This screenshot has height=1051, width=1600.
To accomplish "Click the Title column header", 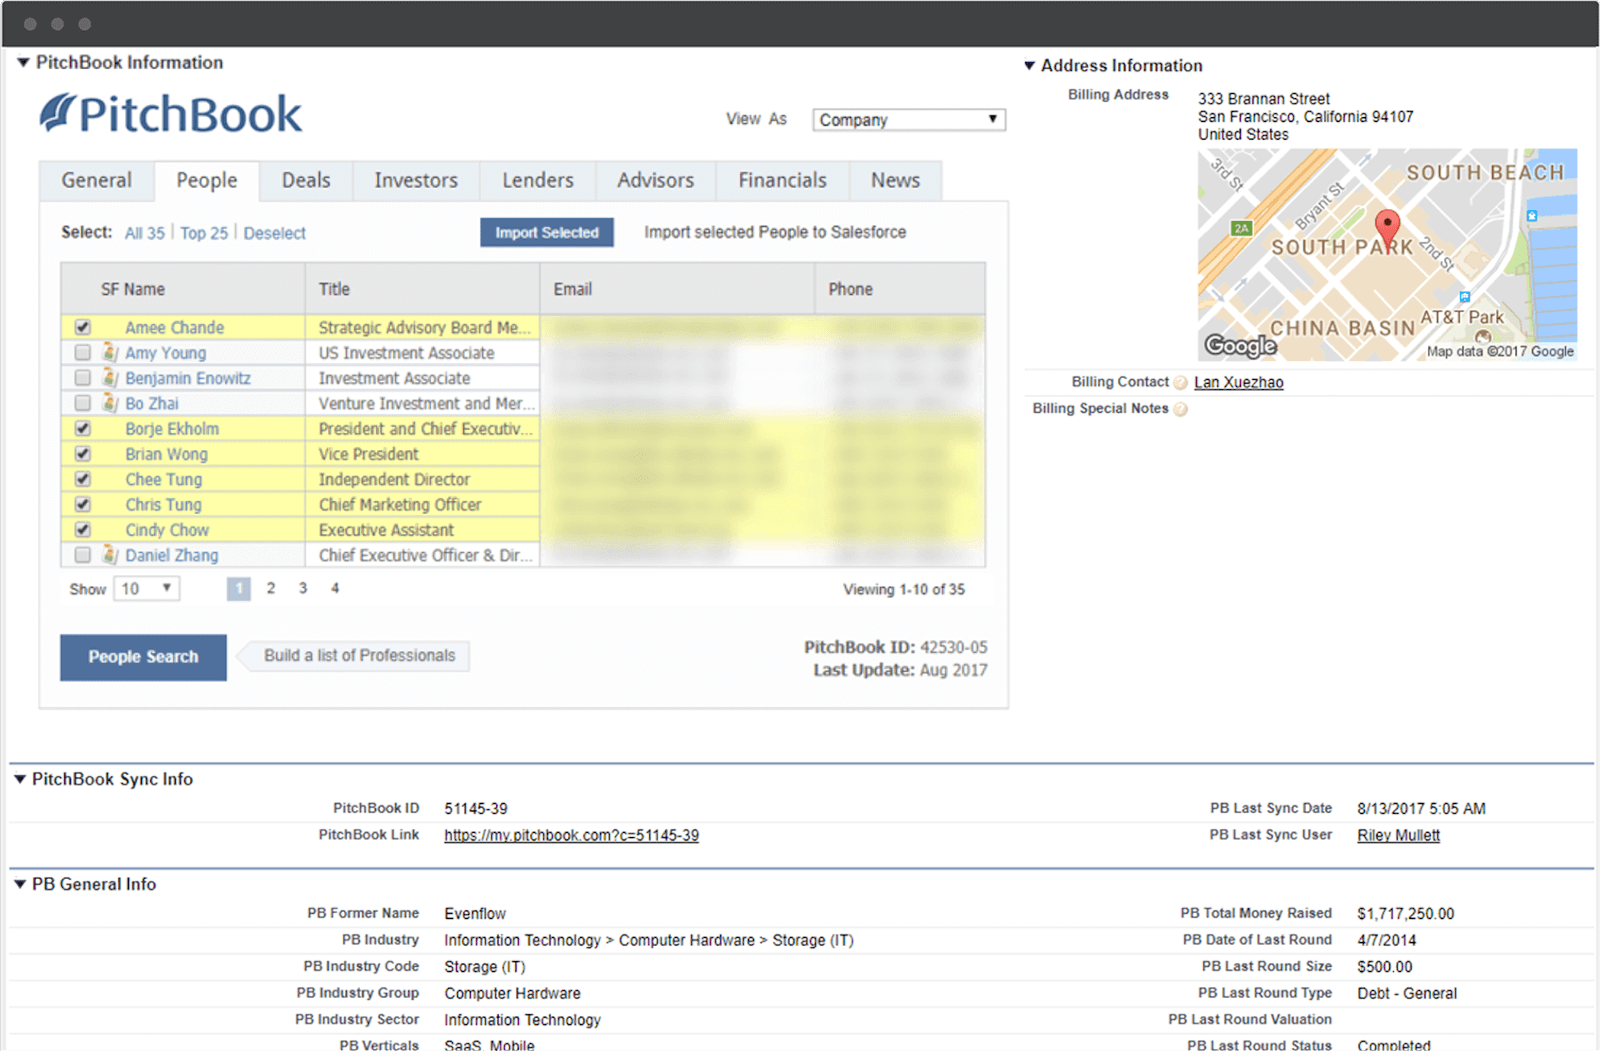I will (x=423, y=289).
